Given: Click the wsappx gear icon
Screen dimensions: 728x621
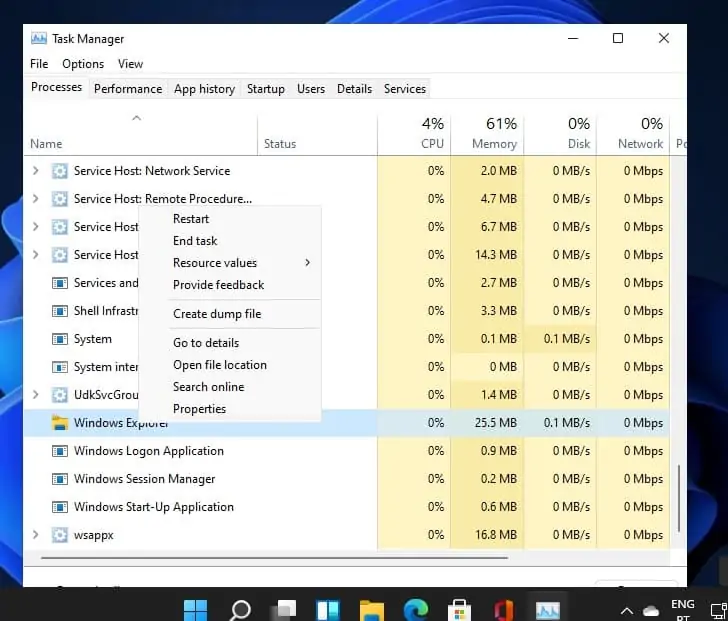Looking at the screenshot, I should [x=60, y=535].
